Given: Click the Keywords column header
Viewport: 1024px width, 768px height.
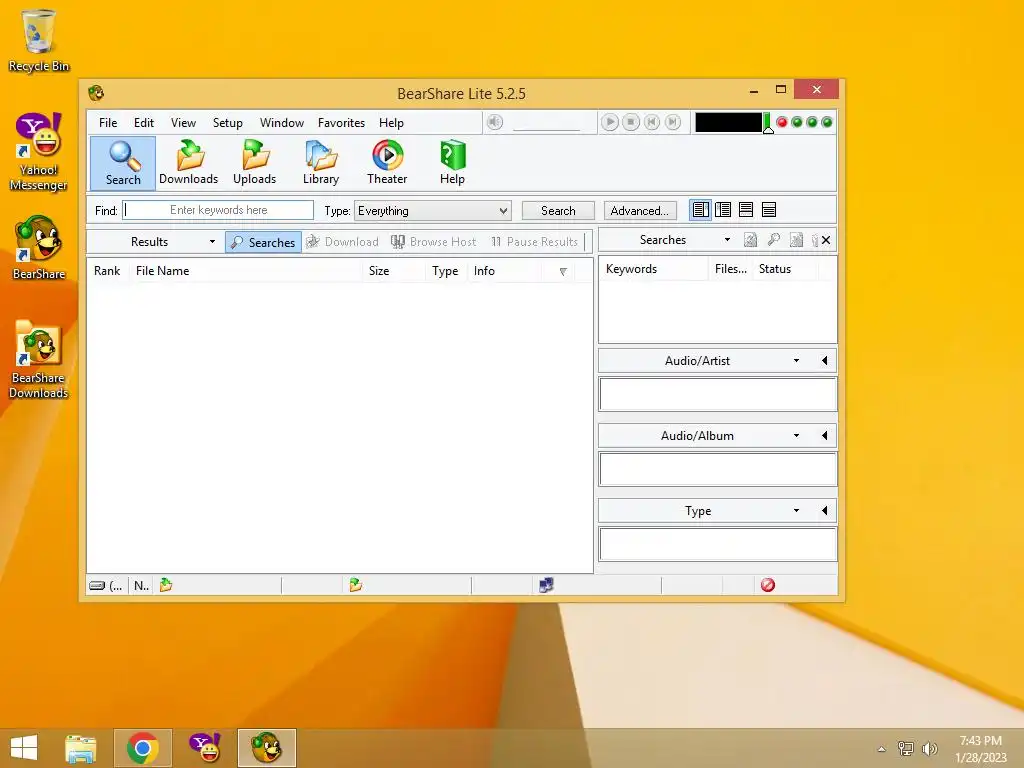Looking at the screenshot, I should click(654, 269).
